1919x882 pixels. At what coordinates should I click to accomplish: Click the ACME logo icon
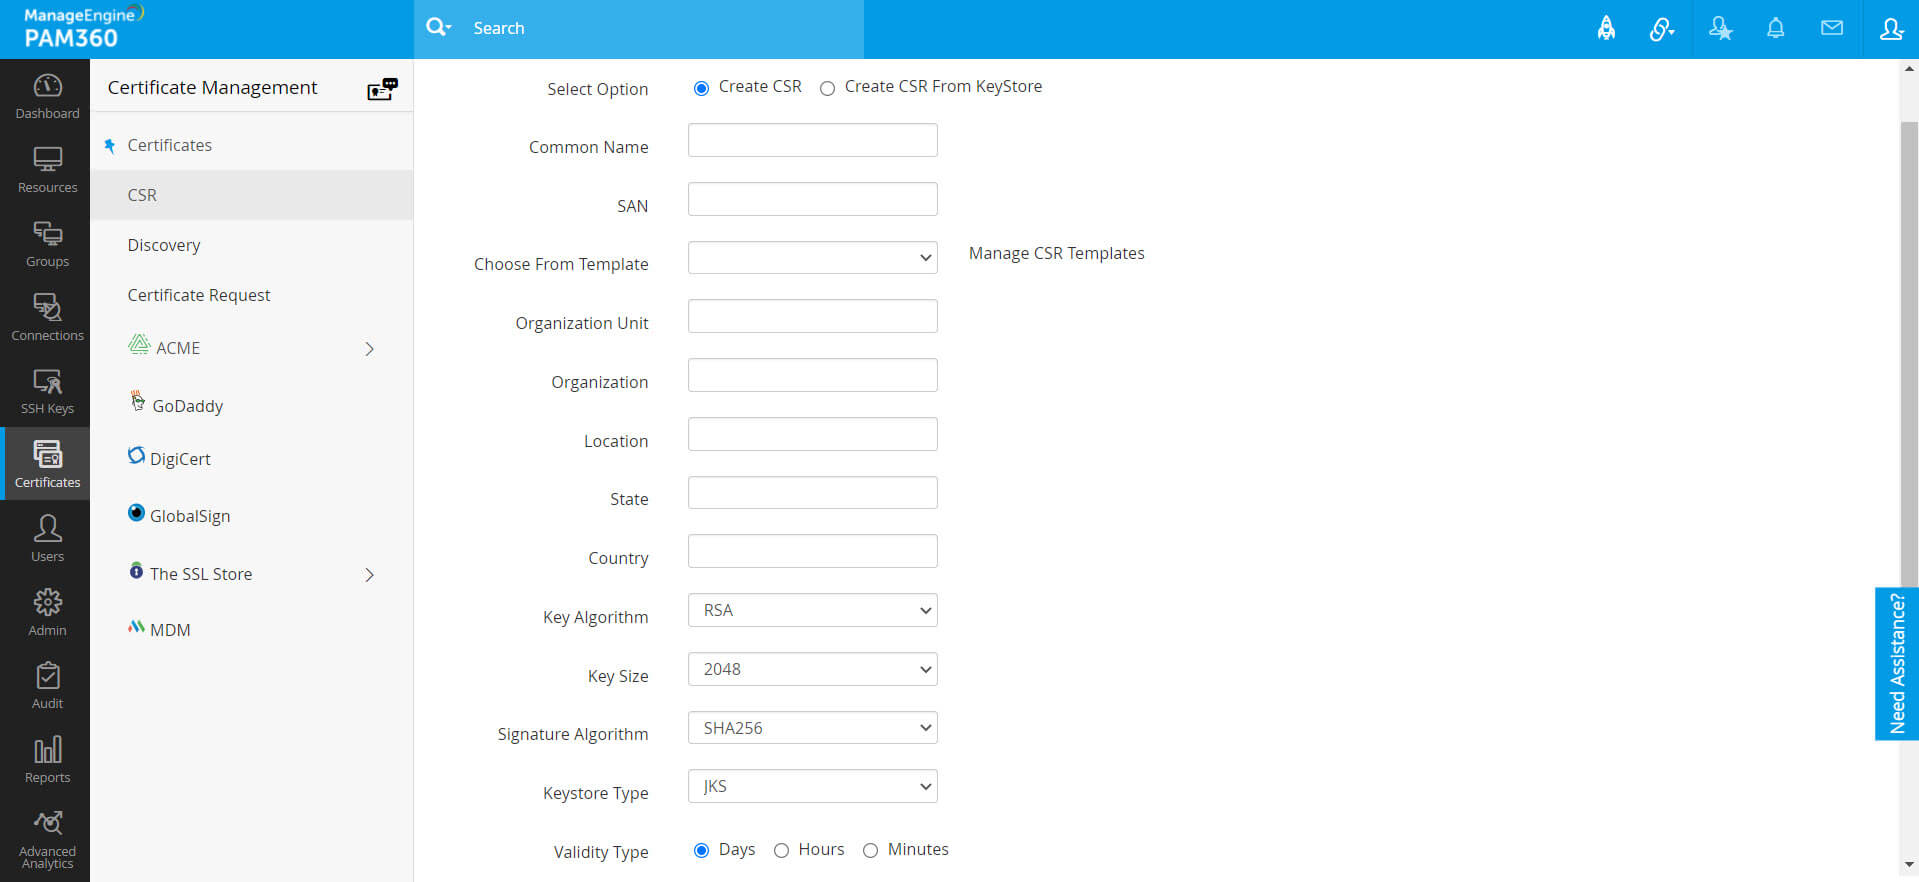click(x=139, y=345)
